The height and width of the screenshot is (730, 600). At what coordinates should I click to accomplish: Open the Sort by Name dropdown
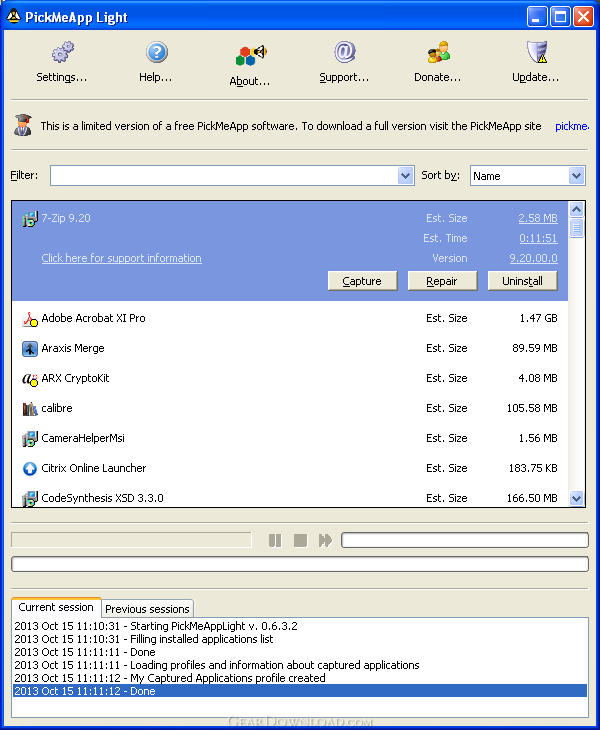click(527, 176)
